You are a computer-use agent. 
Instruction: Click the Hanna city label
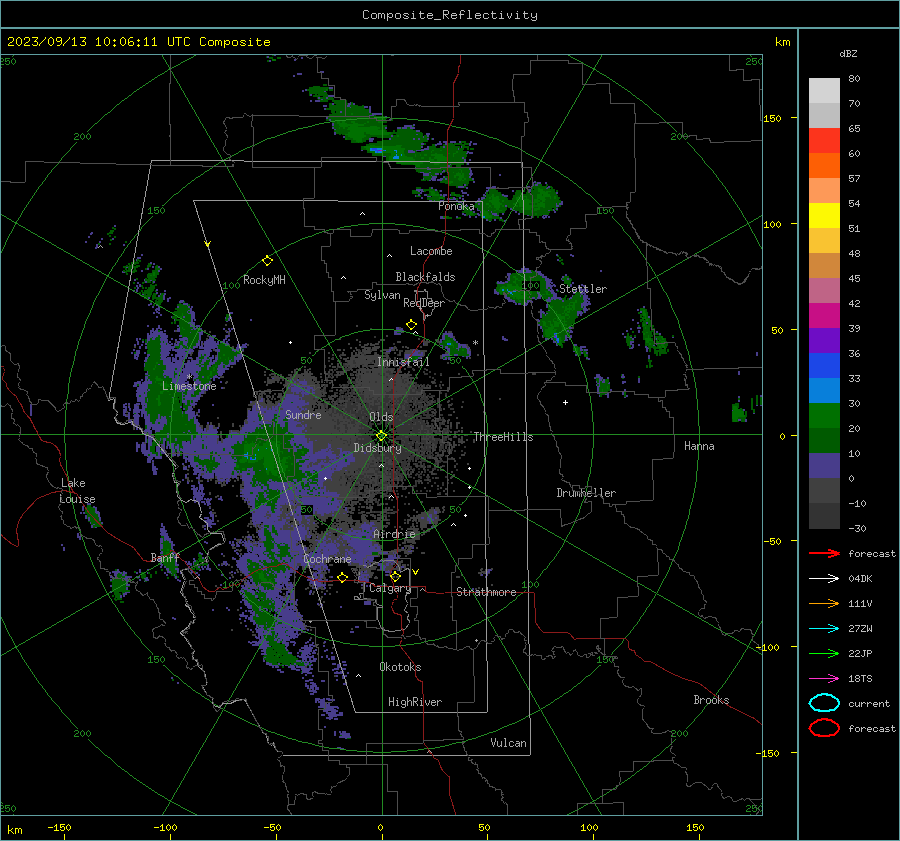pos(699,446)
